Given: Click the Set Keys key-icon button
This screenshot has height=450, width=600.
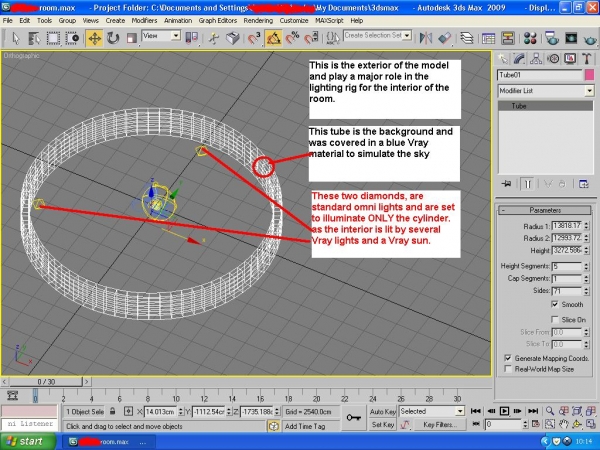Looking at the screenshot, I should click(x=354, y=417).
